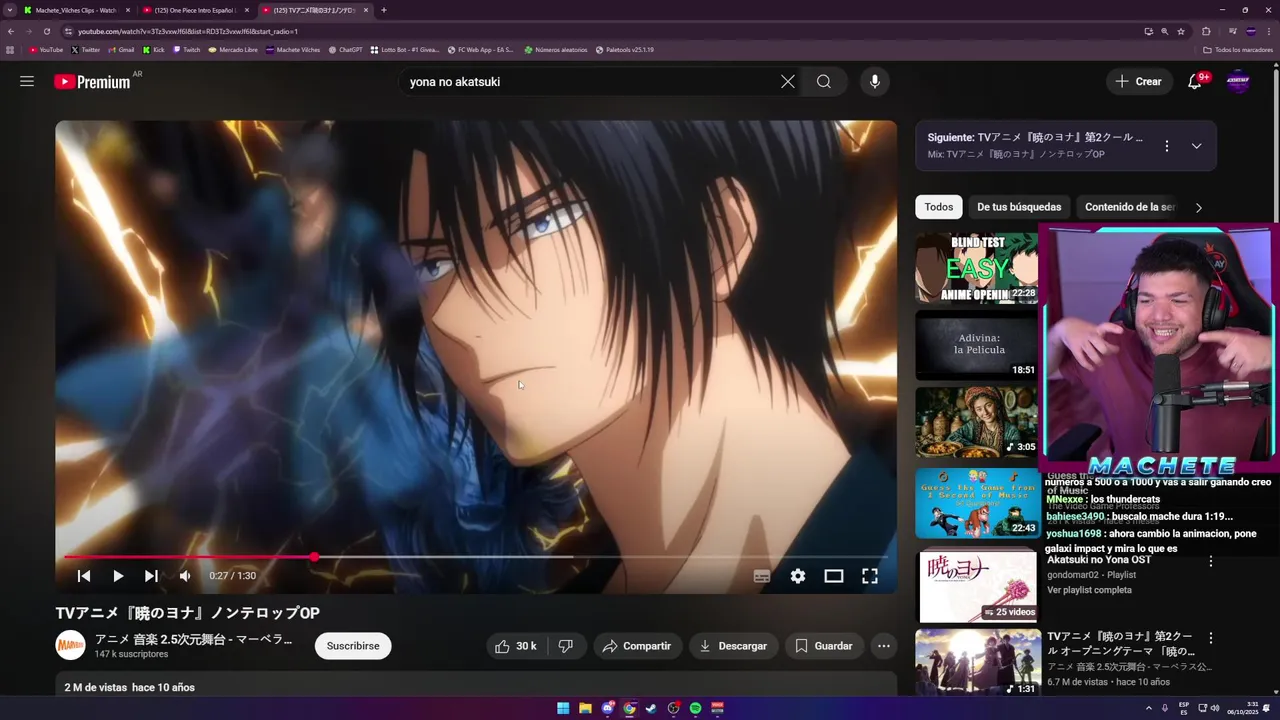Viewport: 1280px width, 720px height.
Task: Switch to theater mode
Action: coord(833,576)
